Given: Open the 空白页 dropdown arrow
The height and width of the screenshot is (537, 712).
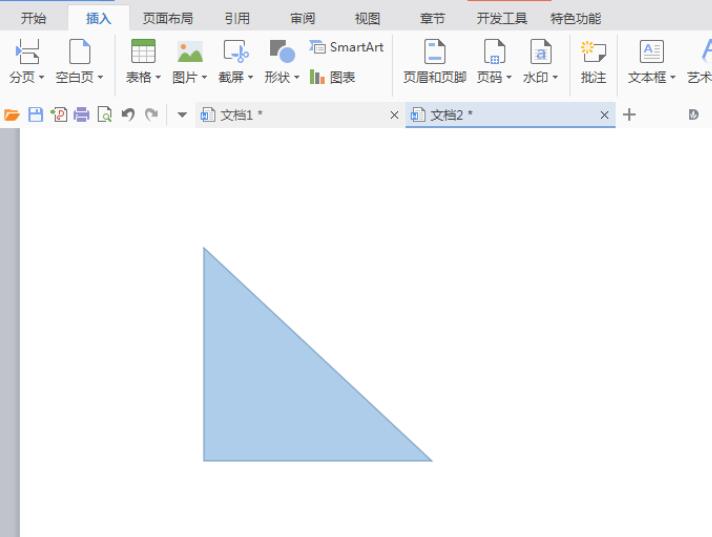Looking at the screenshot, I should coord(100,78).
